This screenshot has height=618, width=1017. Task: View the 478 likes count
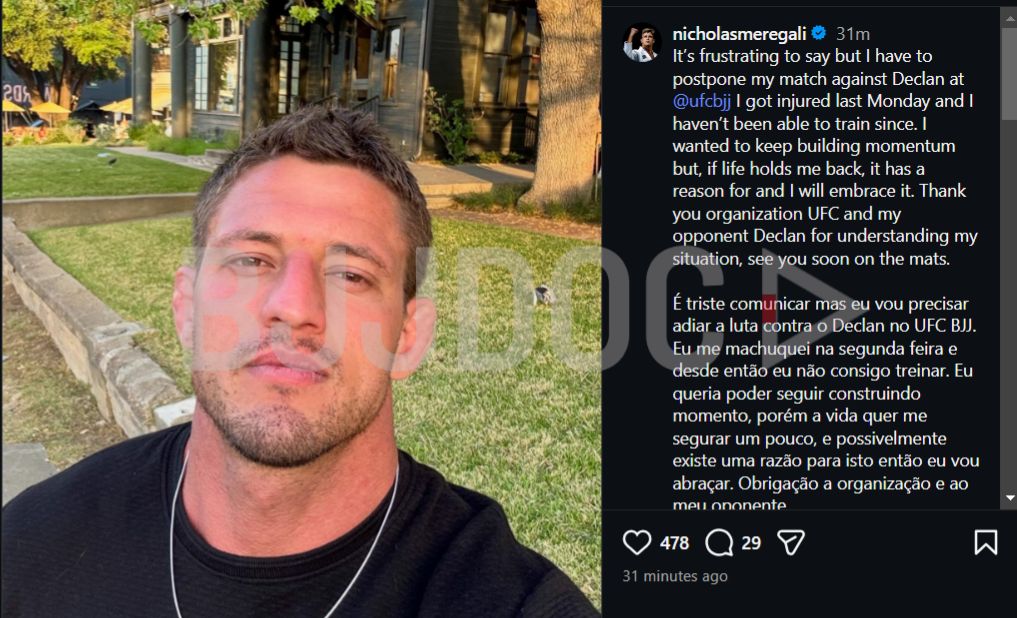[675, 543]
